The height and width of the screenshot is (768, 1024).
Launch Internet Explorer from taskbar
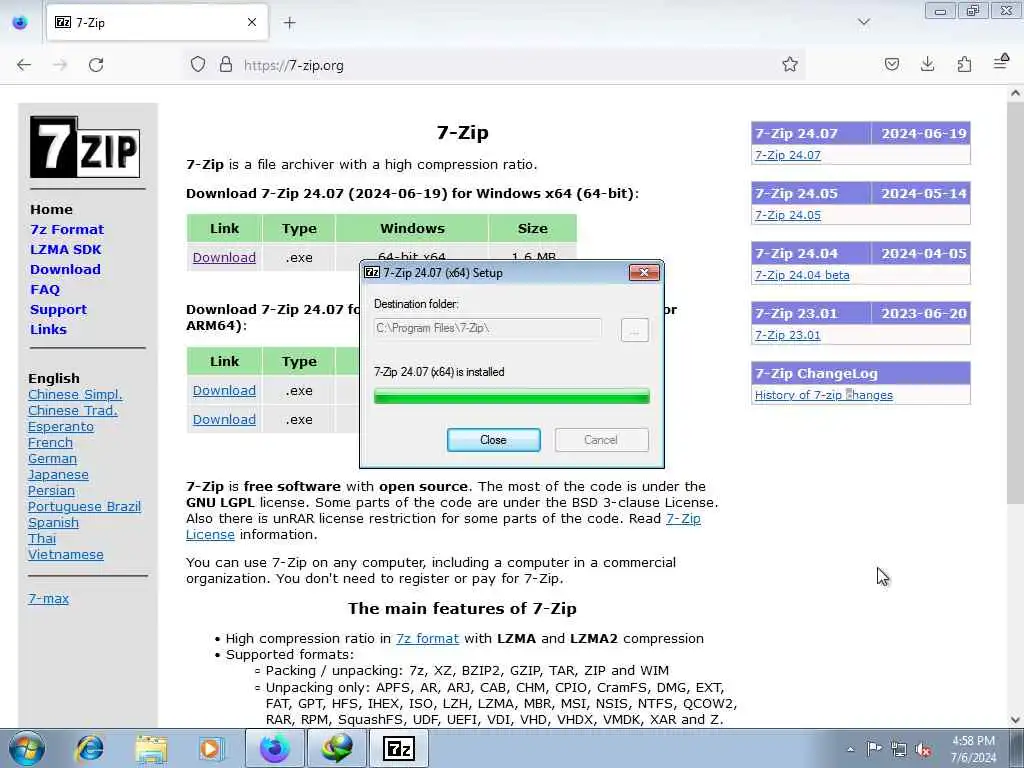point(90,748)
